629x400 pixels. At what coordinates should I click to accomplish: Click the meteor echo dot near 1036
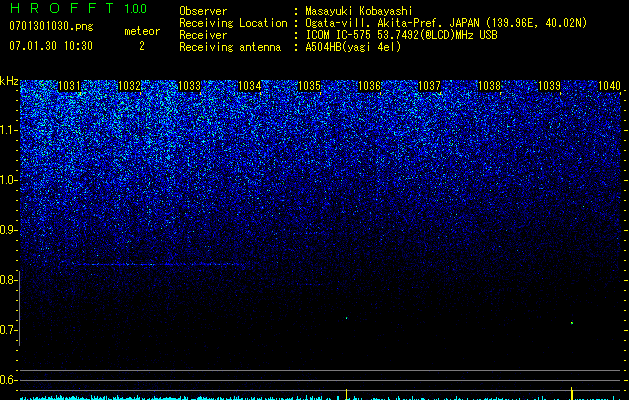pyautogui.click(x=346, y=318)
